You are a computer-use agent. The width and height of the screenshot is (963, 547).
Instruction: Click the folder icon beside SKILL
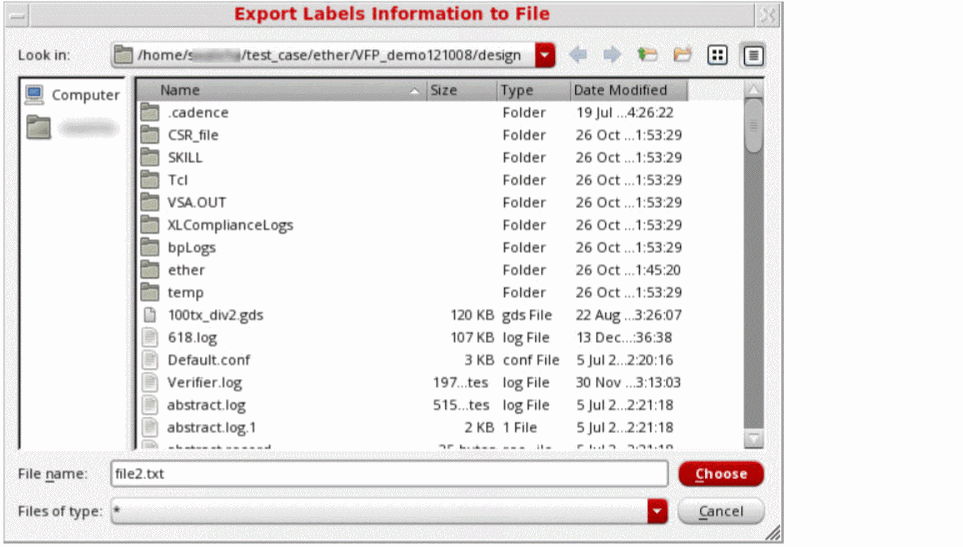[150, 157]
